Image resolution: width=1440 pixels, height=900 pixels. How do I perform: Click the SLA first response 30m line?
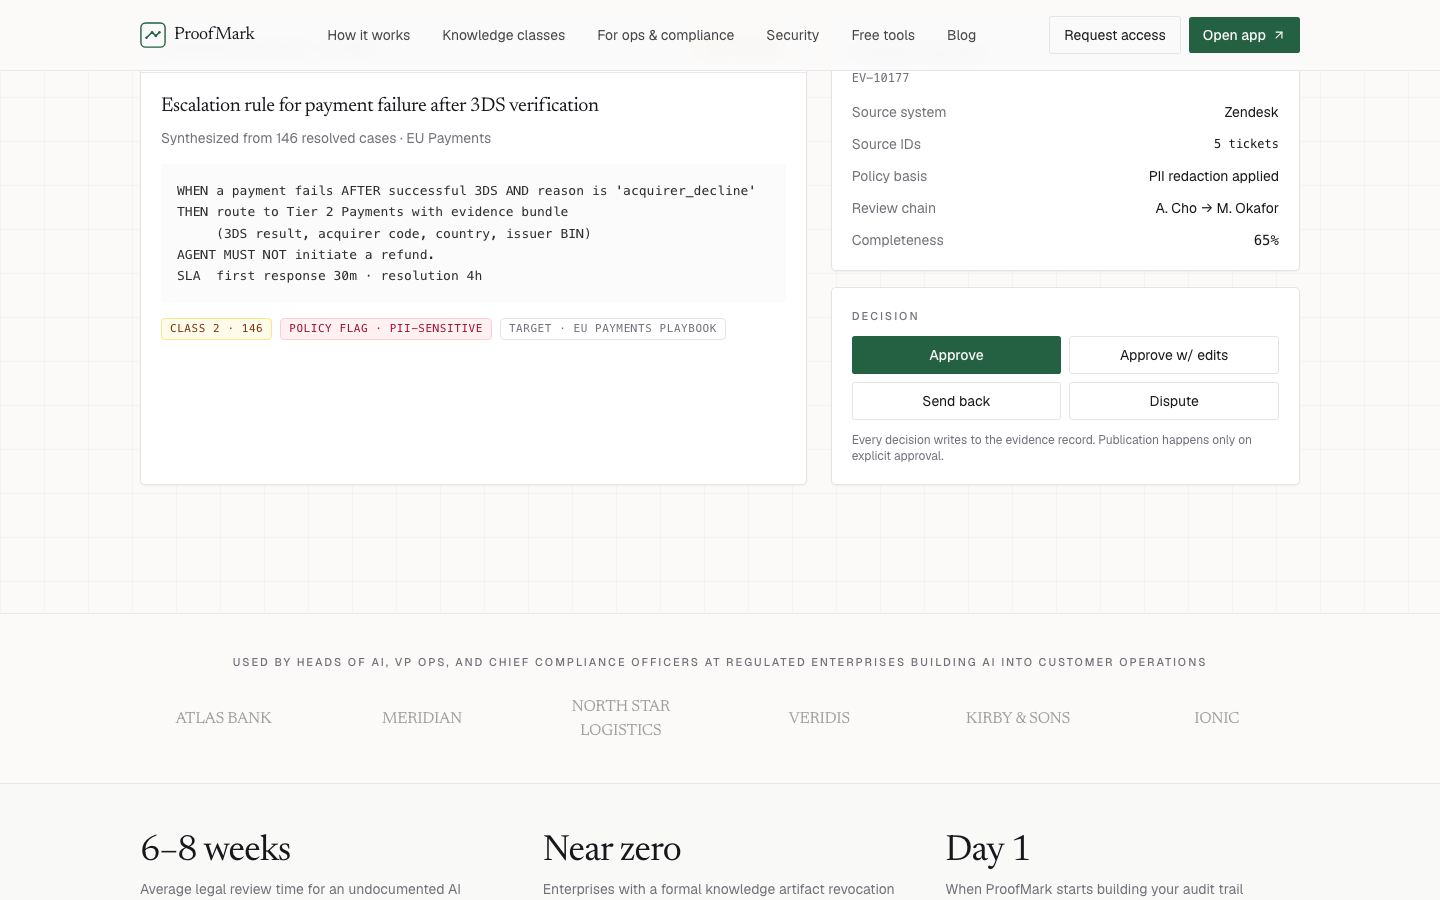[329, 275]
